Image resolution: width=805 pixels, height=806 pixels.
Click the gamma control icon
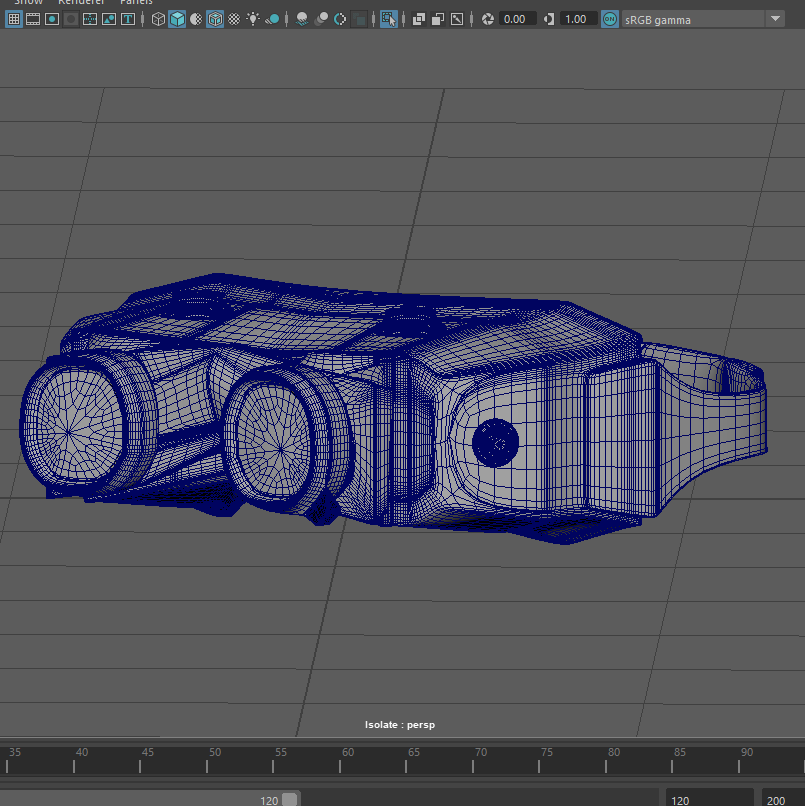pos(548,19)
